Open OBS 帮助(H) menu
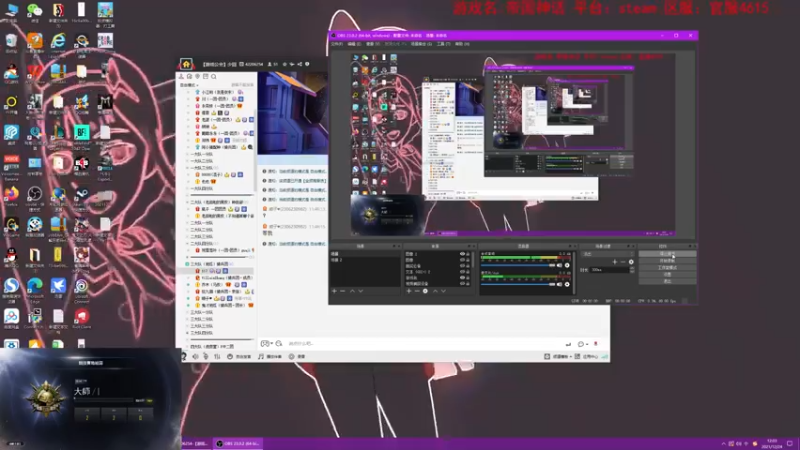 click(462, 44)
